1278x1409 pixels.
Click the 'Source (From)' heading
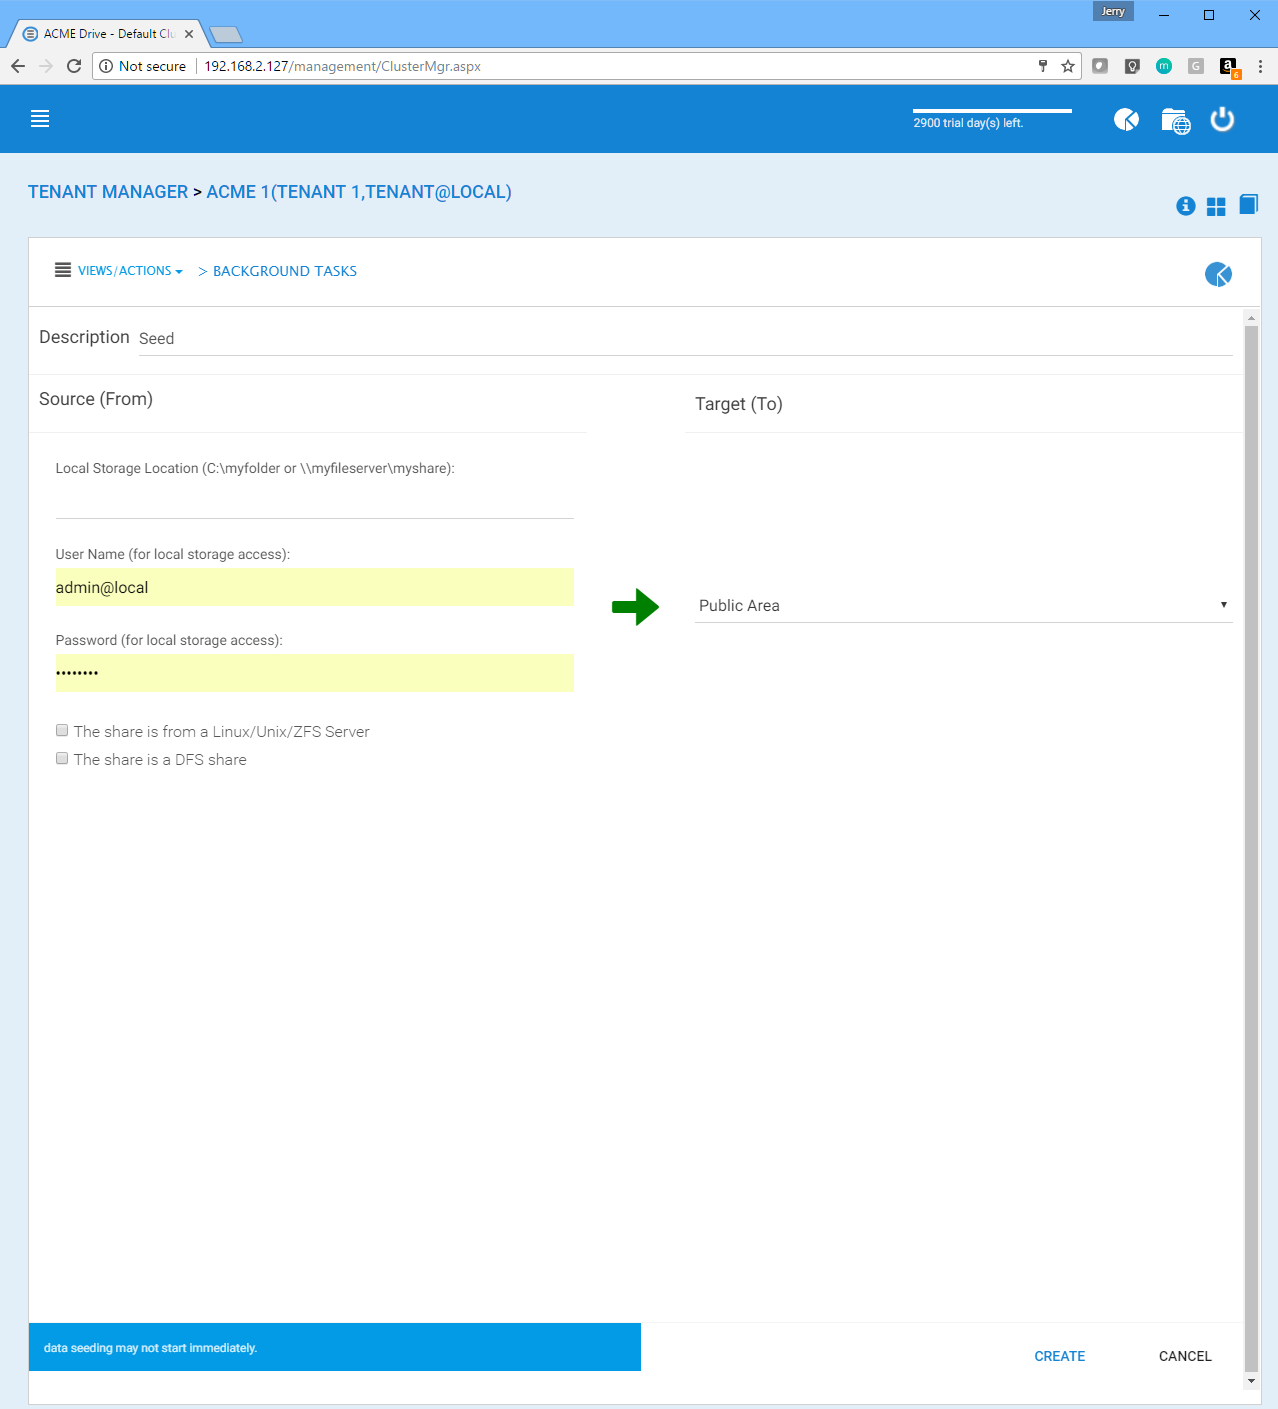[x=96, y=399]
